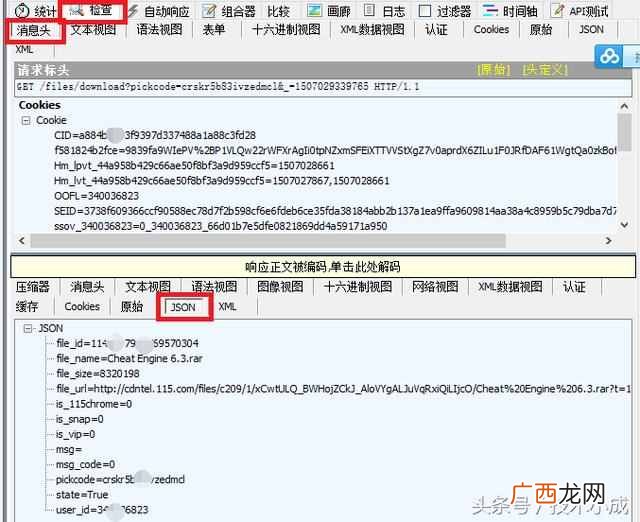Click the GET /files/download request line field
Image resolution: width=640 pixels, height=522 pixels.
coord(323,87)
